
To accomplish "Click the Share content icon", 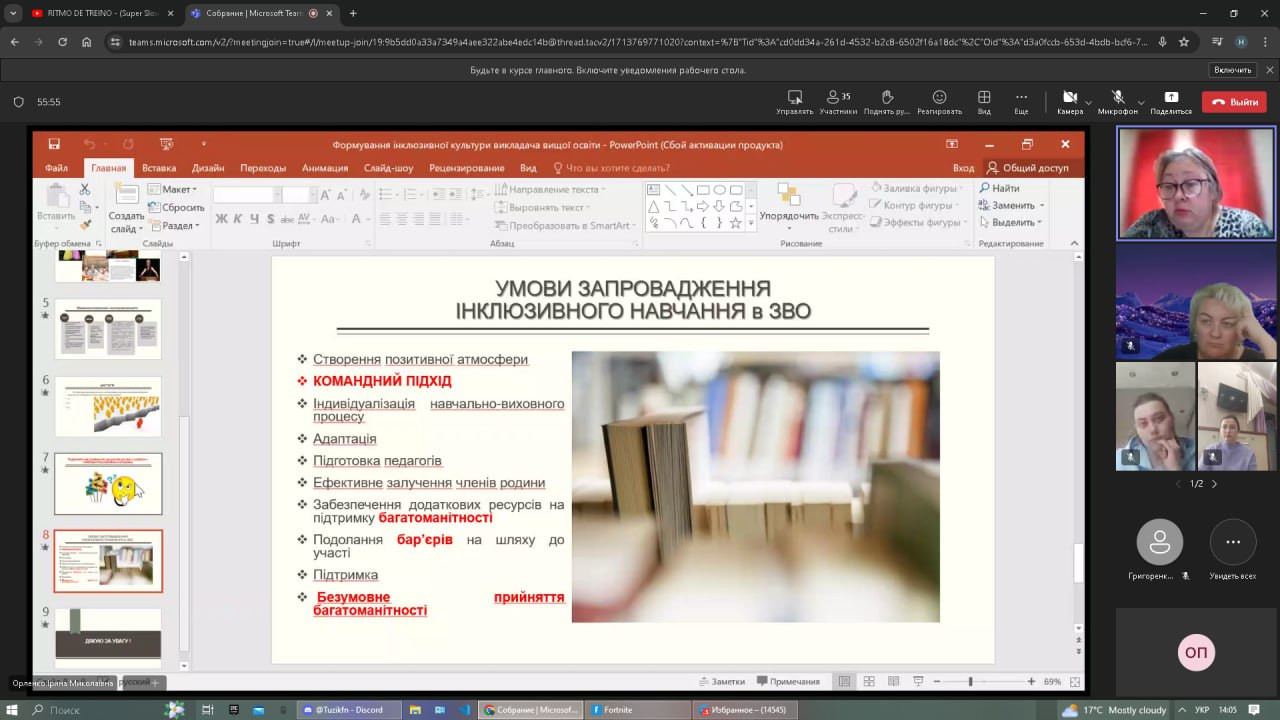I will click(x=1171, y=98).
